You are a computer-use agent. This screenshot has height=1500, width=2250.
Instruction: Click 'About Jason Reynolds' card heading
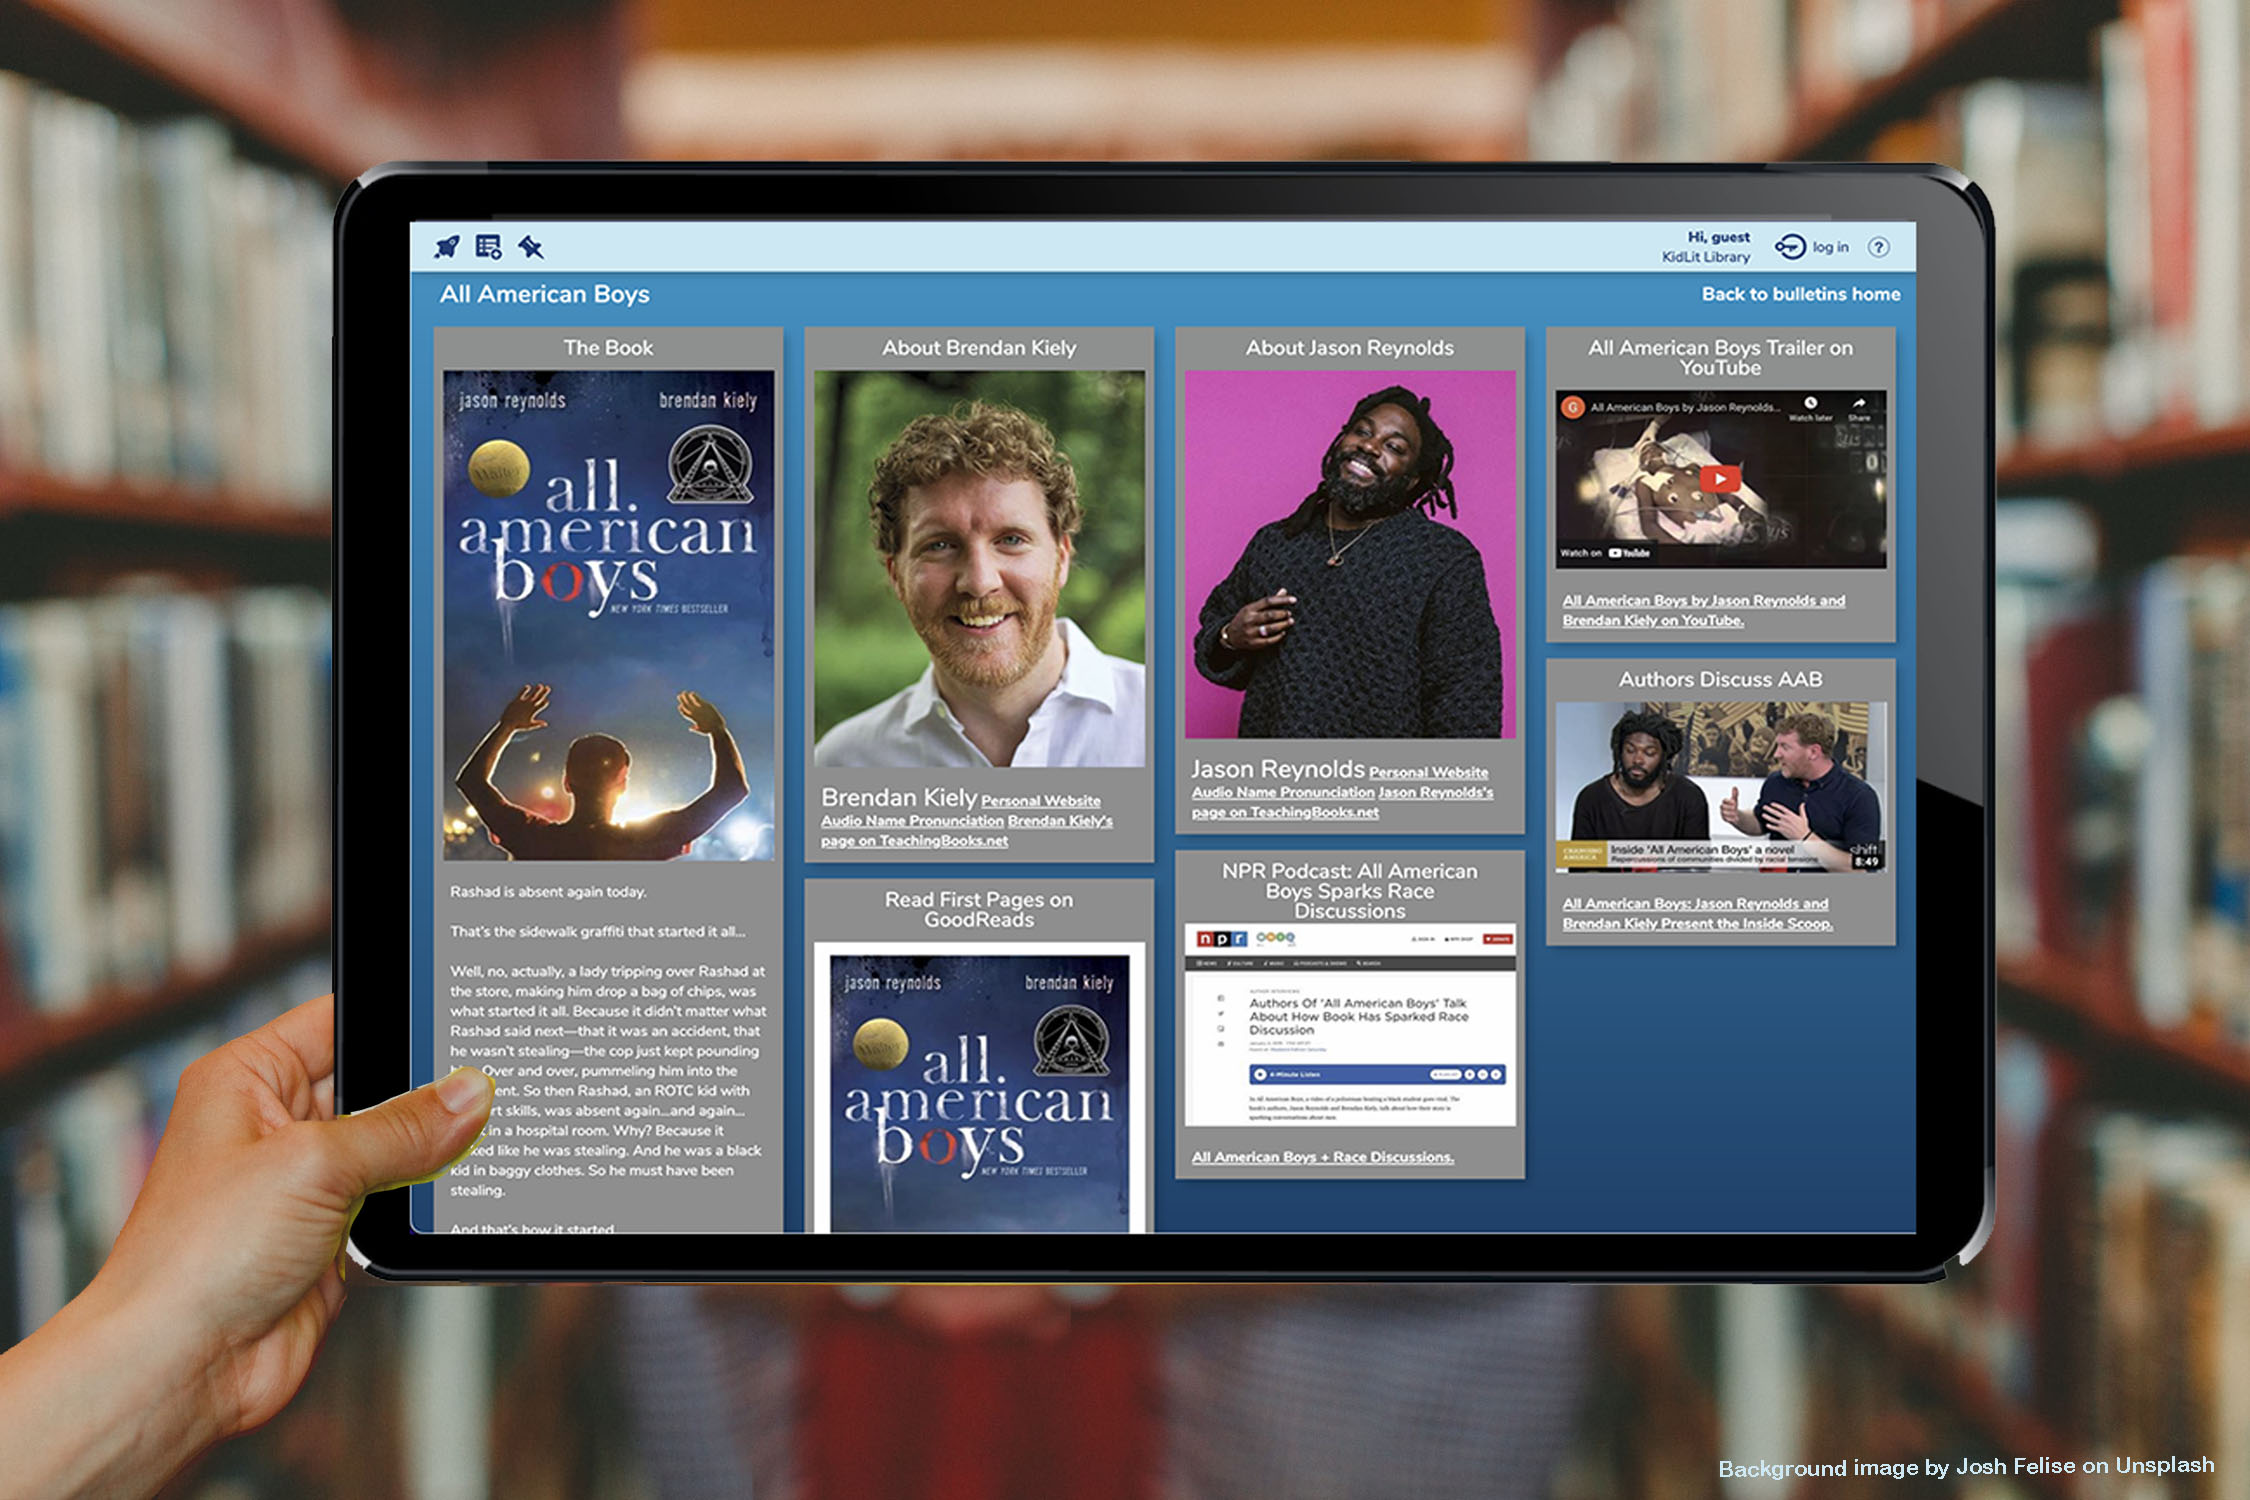coord(1350,348)
